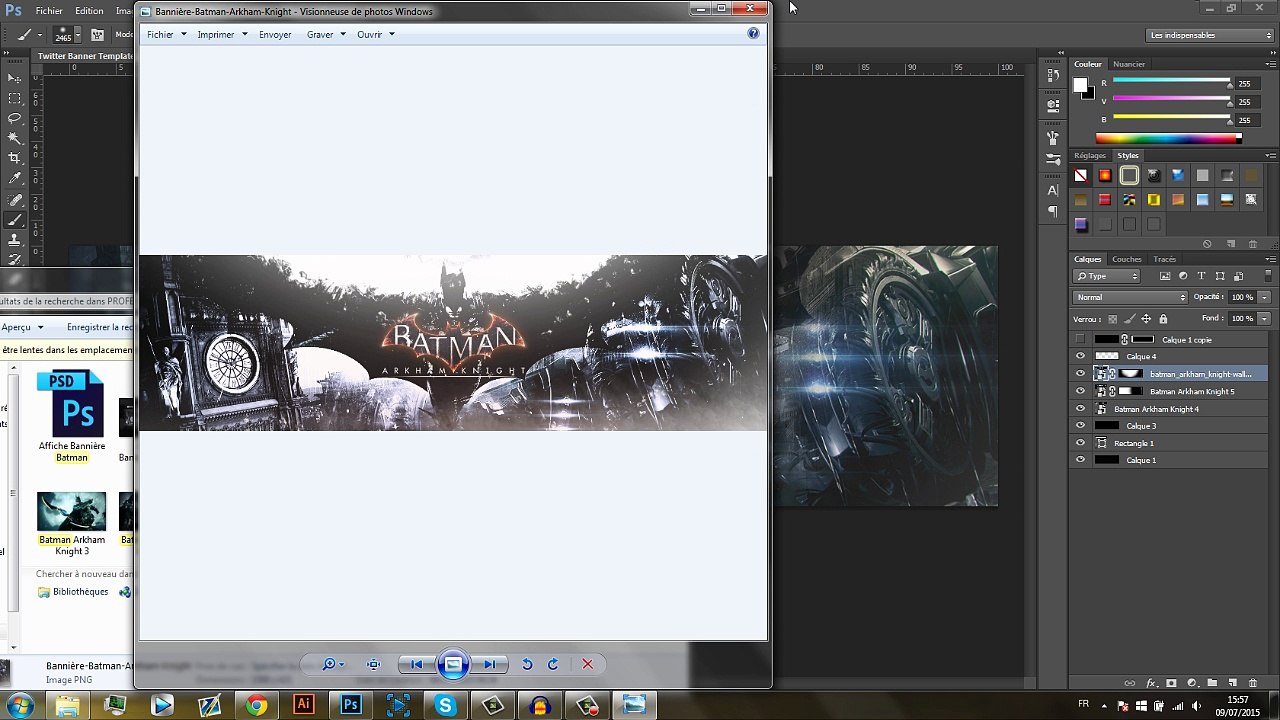1280x720 pixels.
Task: Toggle layer filtering switch on or off
Action: 1266,276
